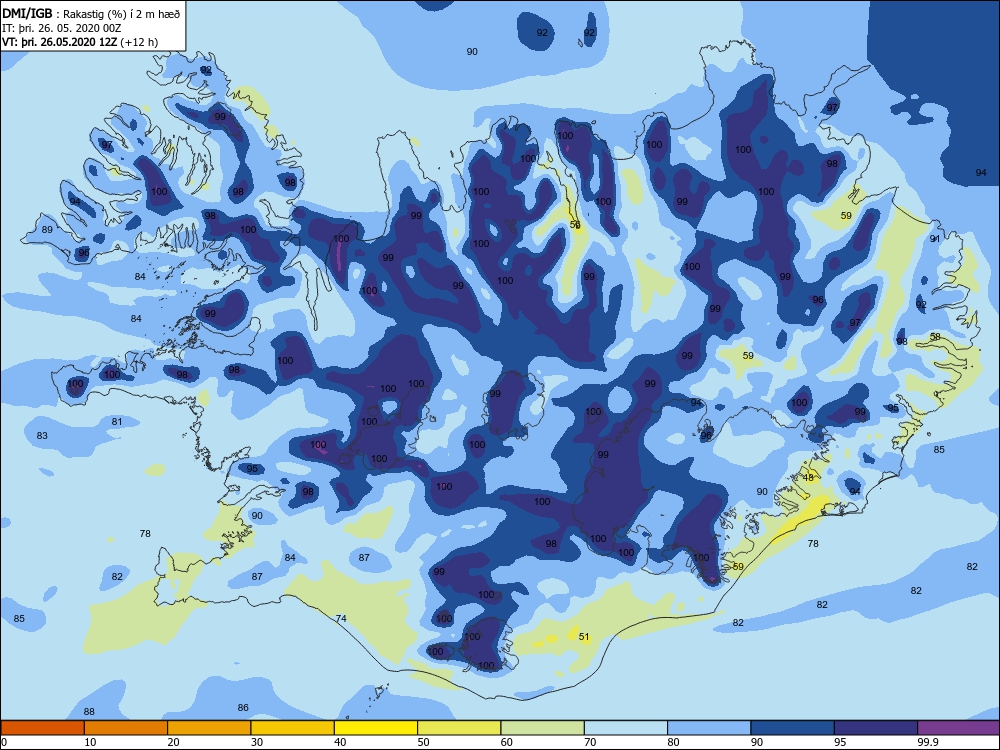This screenshot has width=1000, height=750.
Task: Click the legend scale label '70'
Action: [591, 742]
